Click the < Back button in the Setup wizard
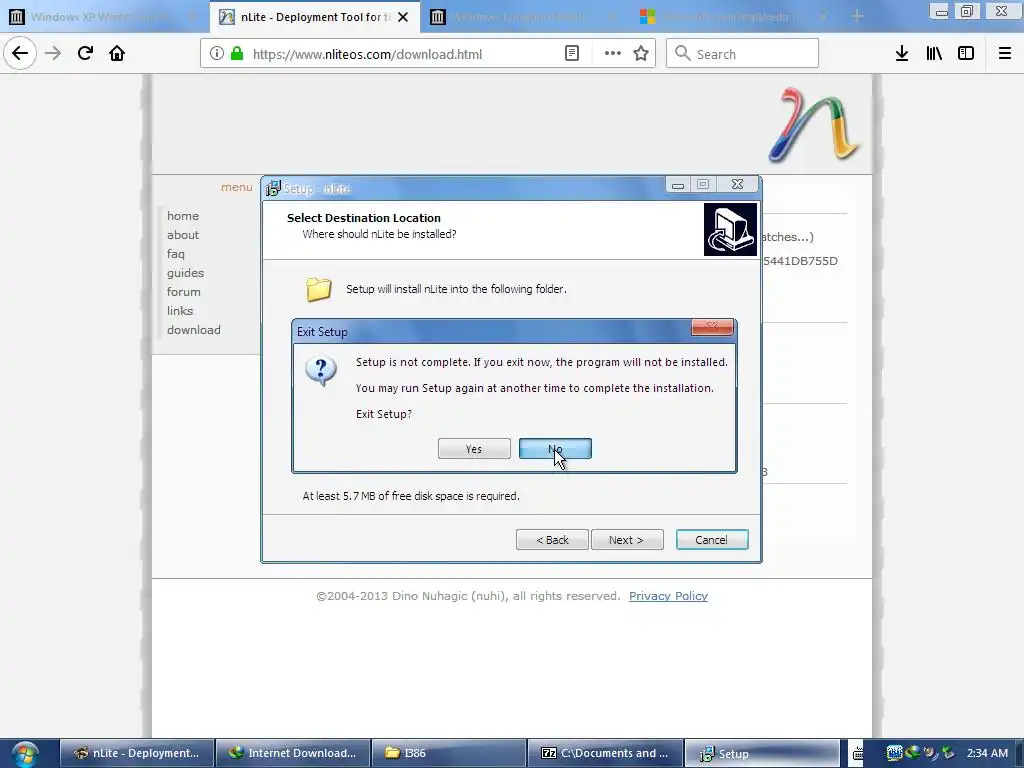Image resolution: width=1024 pixels, height=768 pixels. [x=552, y=539]
